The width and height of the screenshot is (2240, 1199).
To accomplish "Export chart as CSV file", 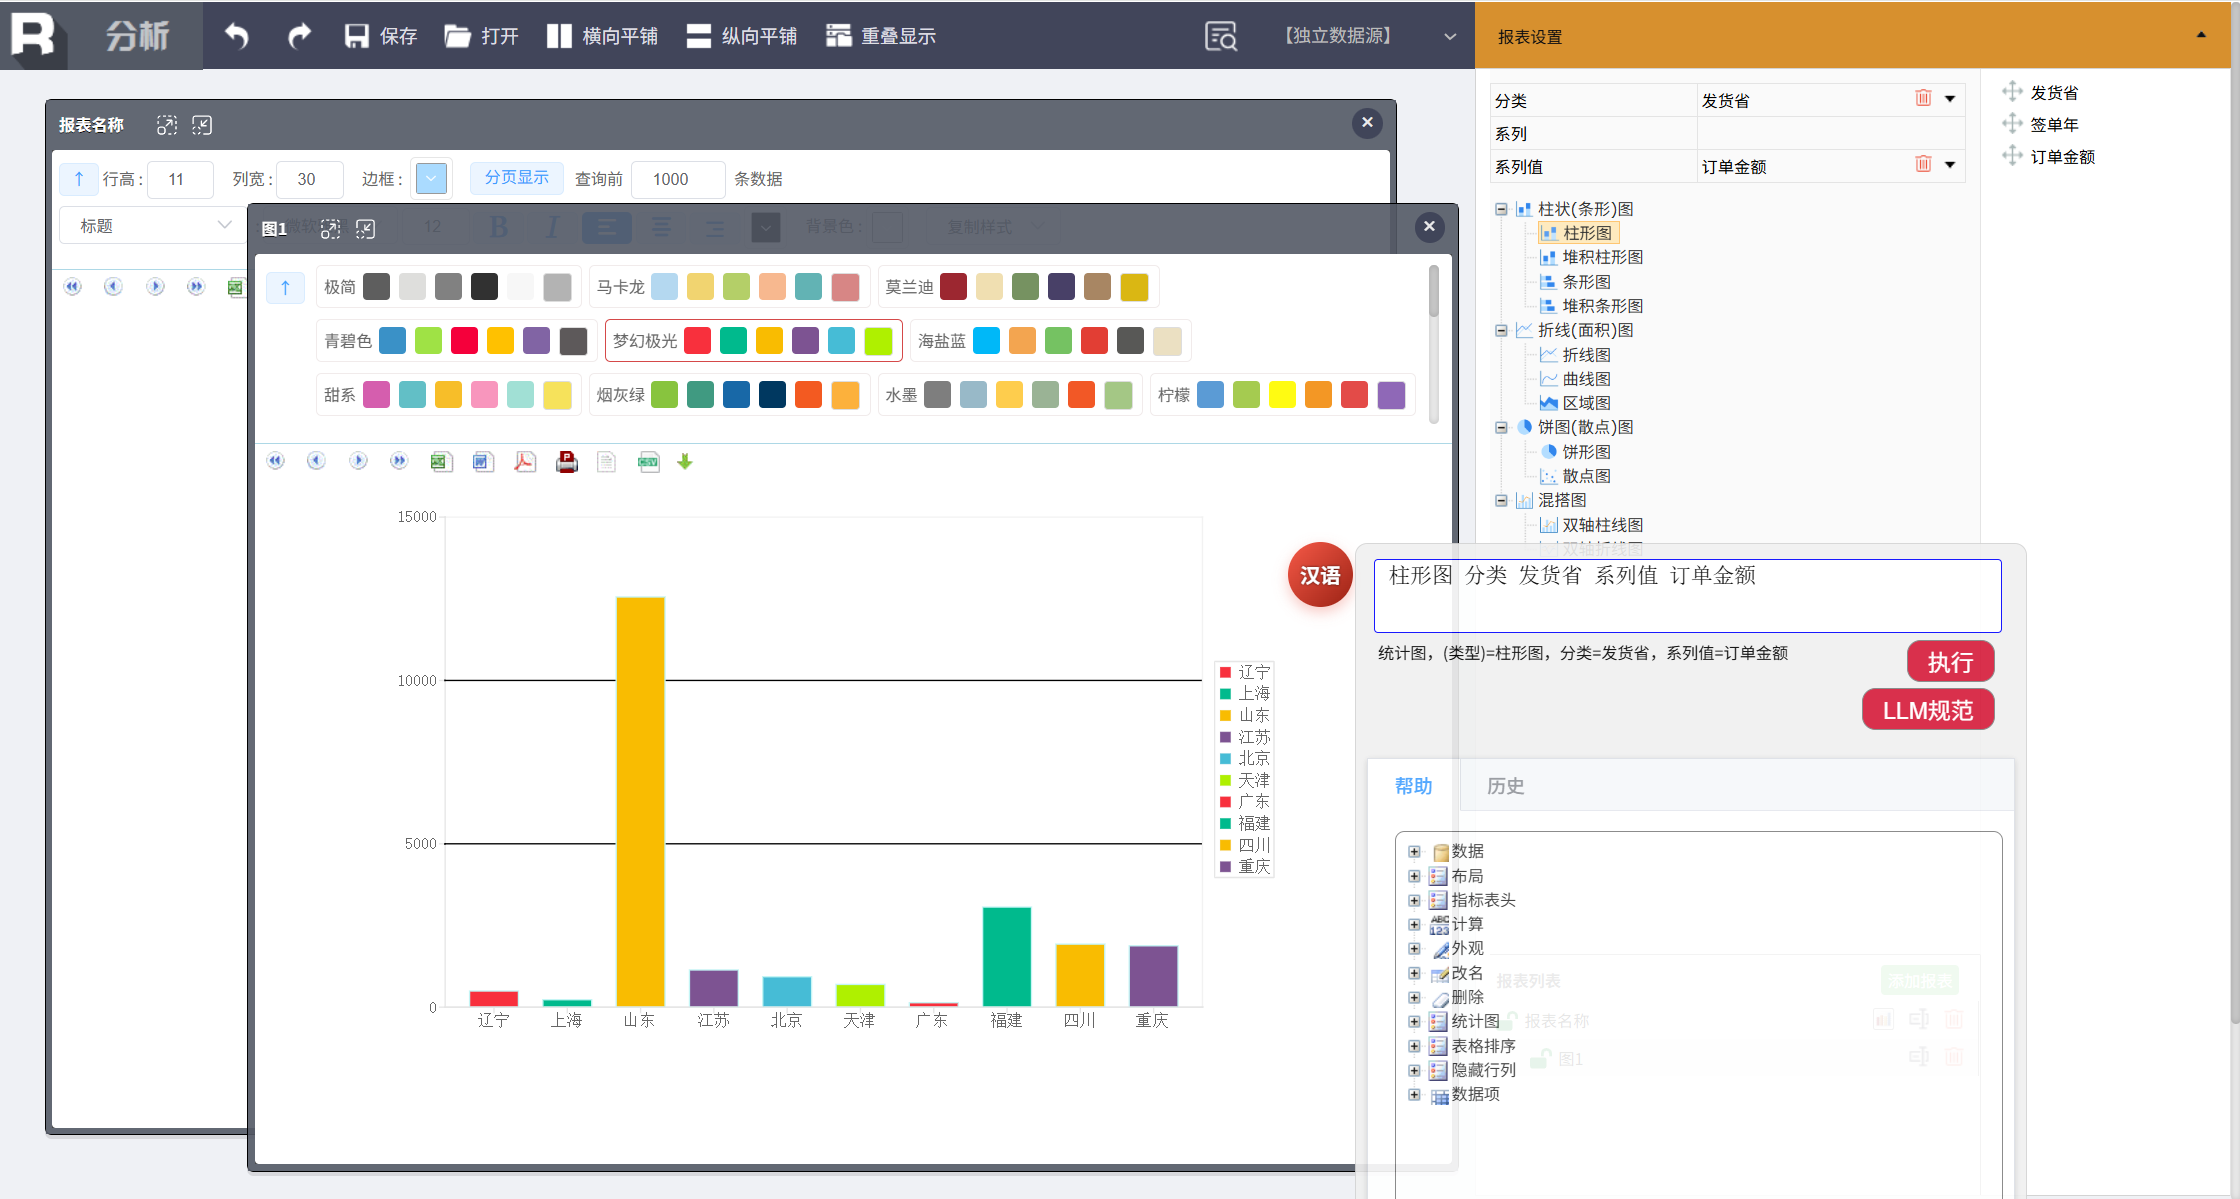I will point(648,461).
